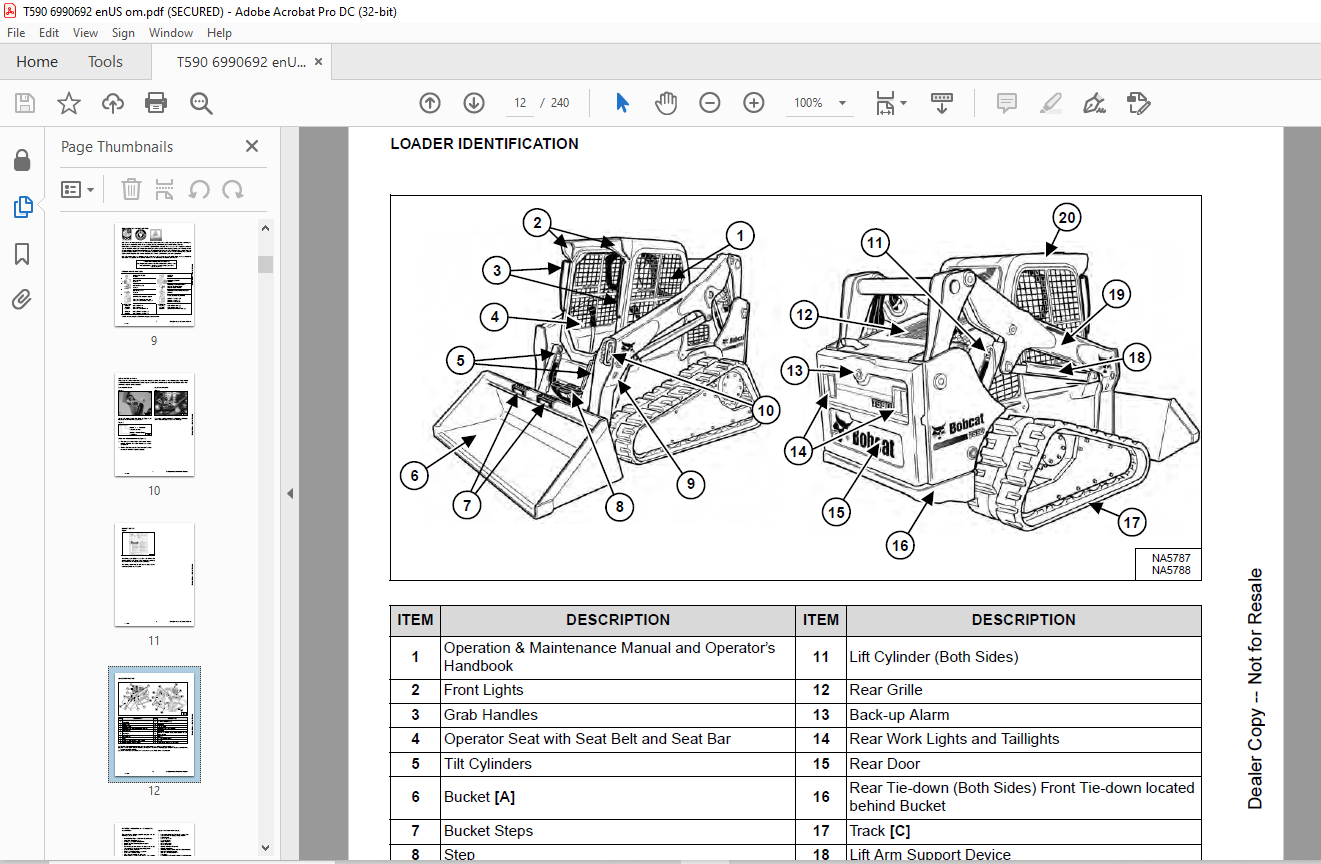This screenshot has height=864, width=1321.
Task: Print the document with the printer icon
Action: tap(156, 103)
